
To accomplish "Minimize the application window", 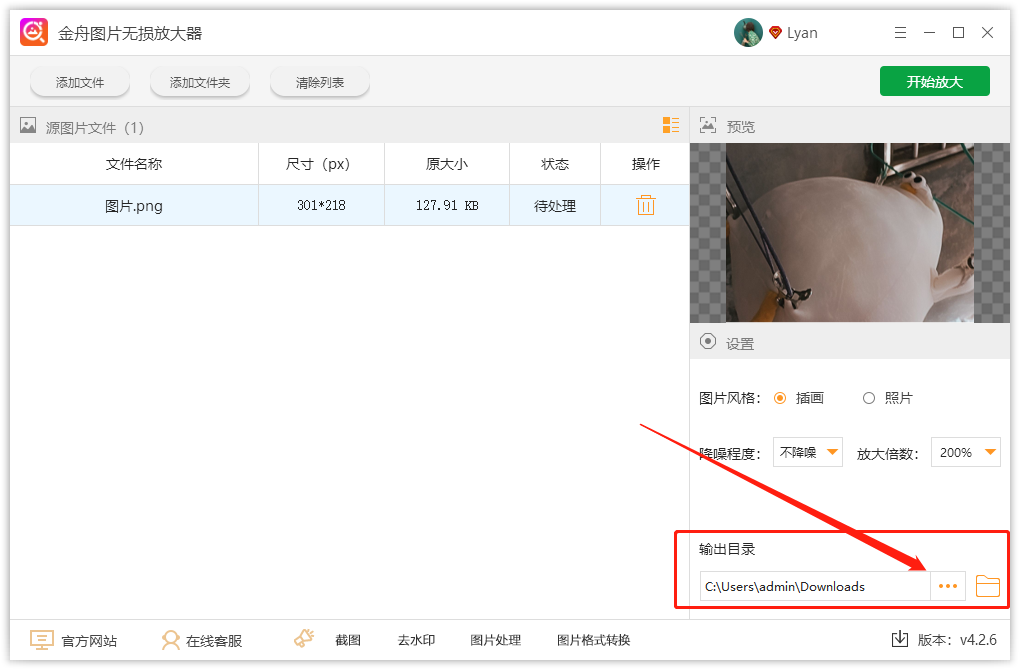I will (x=930, y=33).
